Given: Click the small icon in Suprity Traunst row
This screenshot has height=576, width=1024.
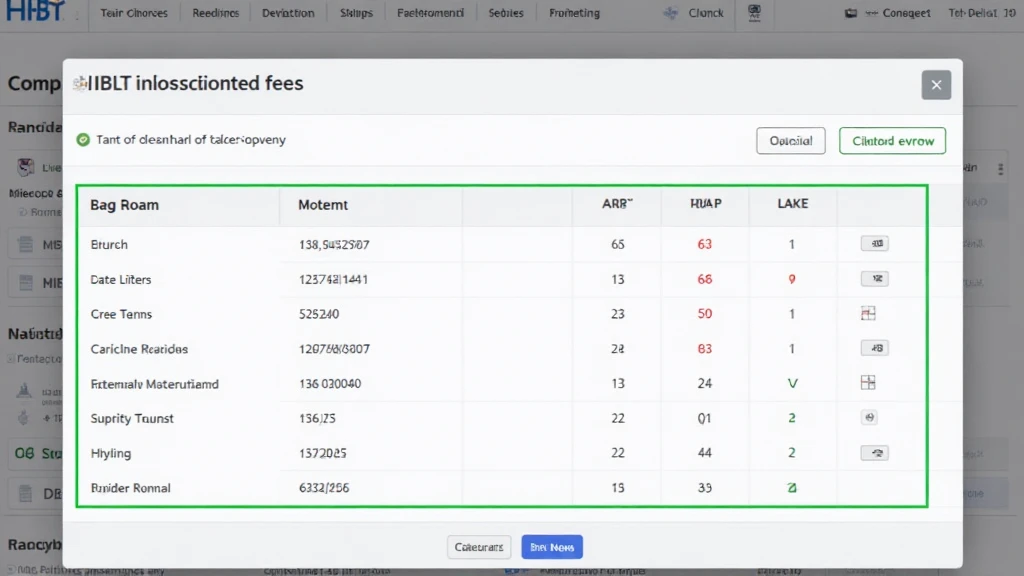Looking at the screenshot, I should [869, 418].
